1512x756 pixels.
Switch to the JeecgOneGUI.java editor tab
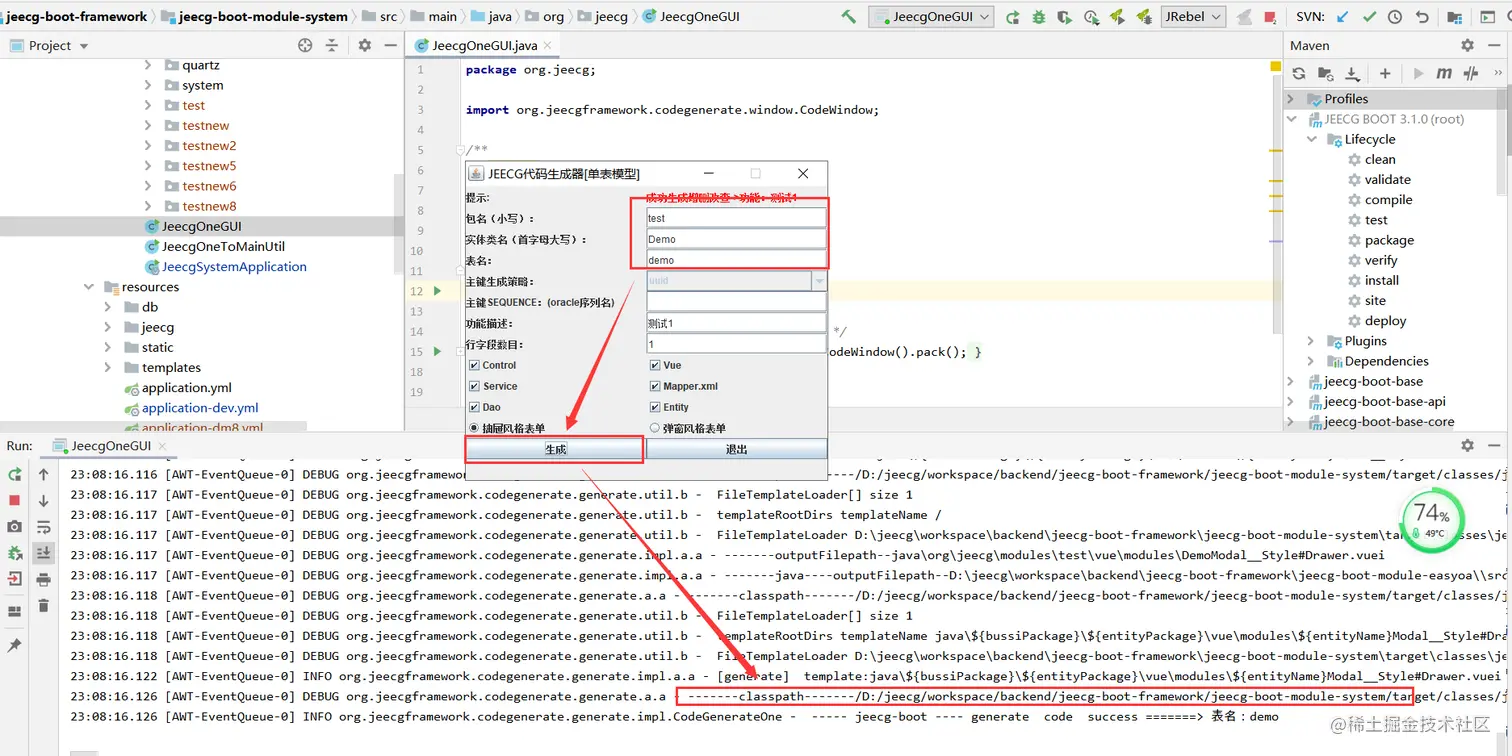click(483, 45)
